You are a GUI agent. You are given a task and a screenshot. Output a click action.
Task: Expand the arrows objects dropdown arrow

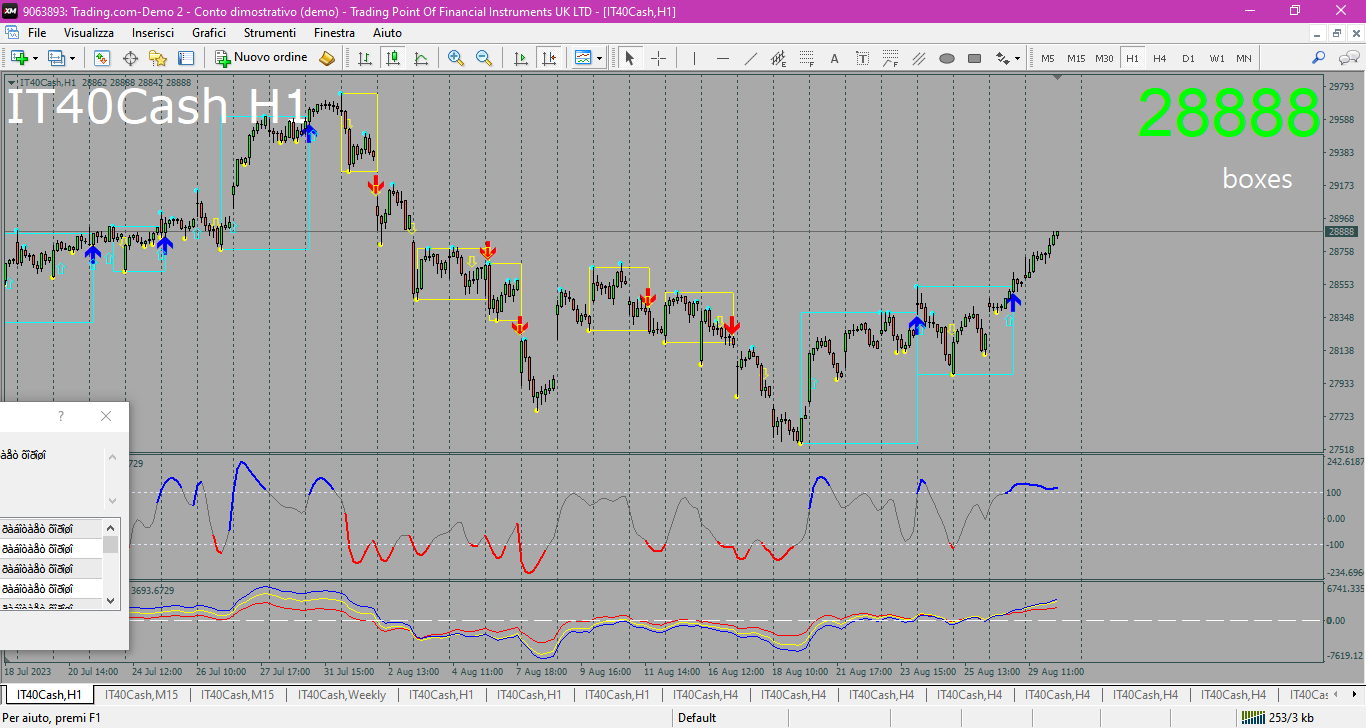[1017, 58]
